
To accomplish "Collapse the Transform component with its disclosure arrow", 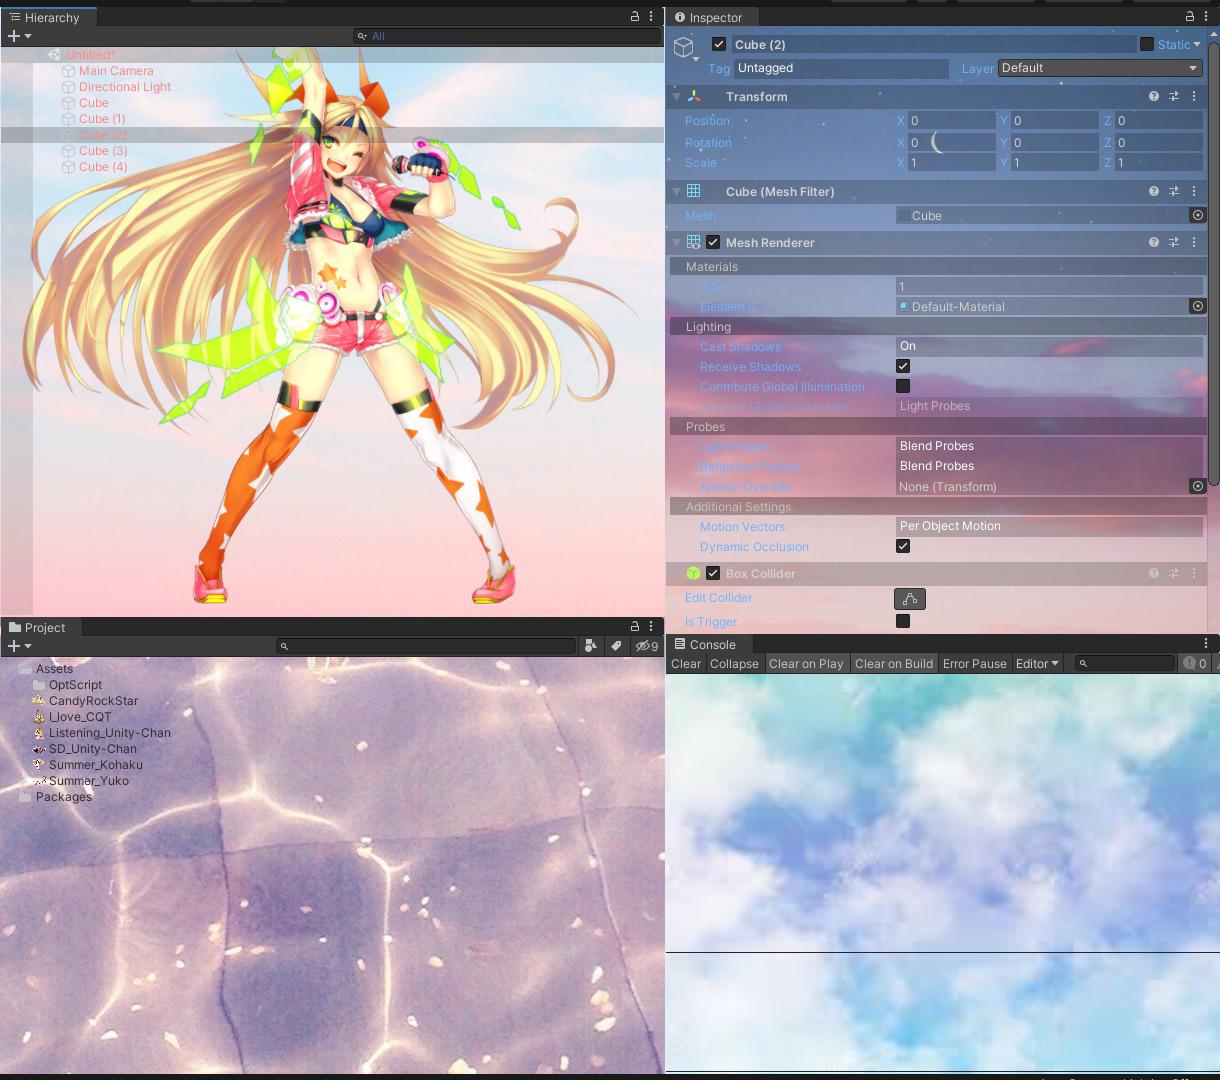I will (x=677, y=96).
